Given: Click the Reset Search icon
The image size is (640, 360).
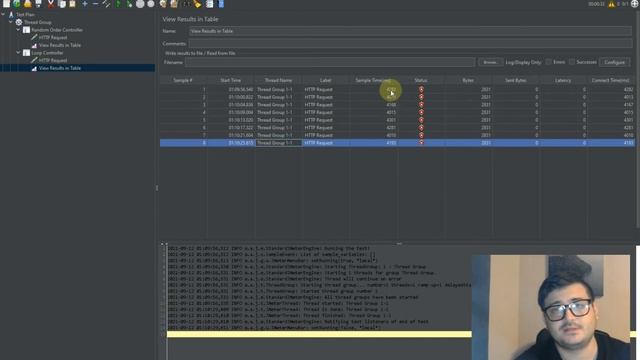Looking at the screenshot, I should pos(198,4).
